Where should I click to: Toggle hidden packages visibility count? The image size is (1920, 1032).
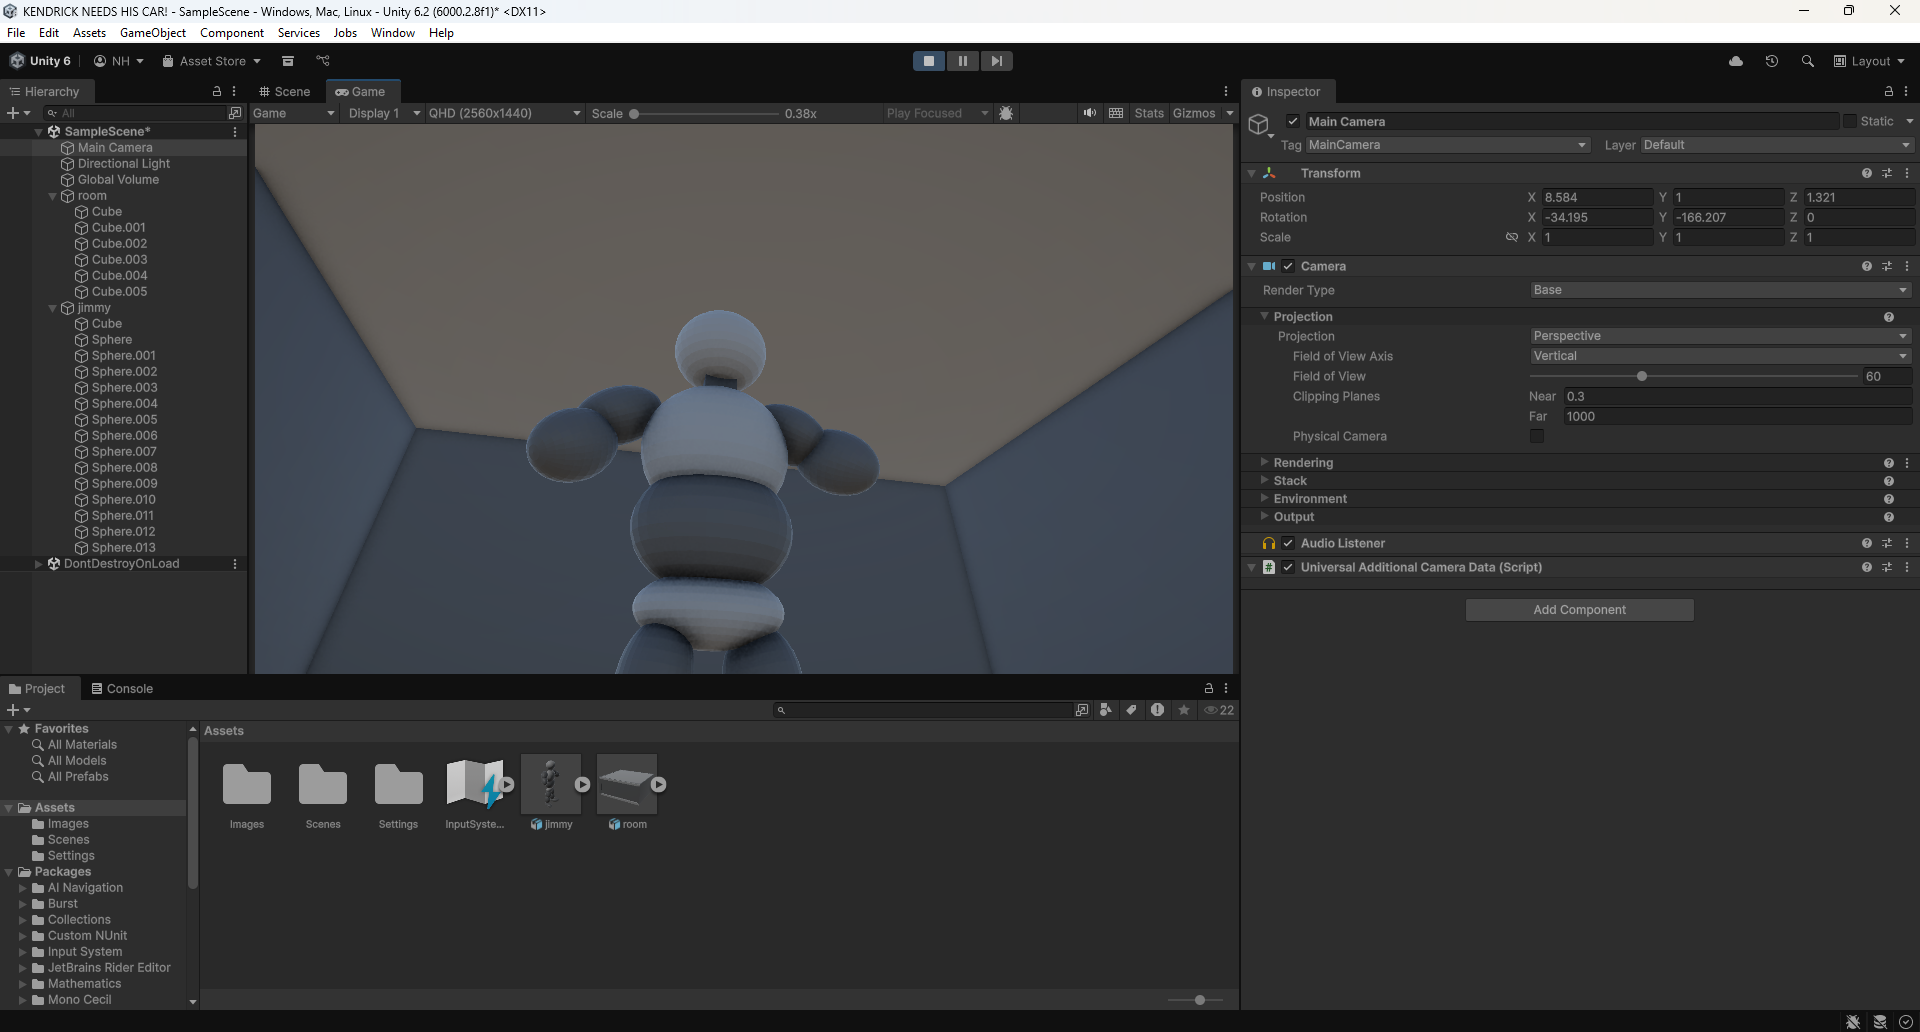pos(1219,710)
